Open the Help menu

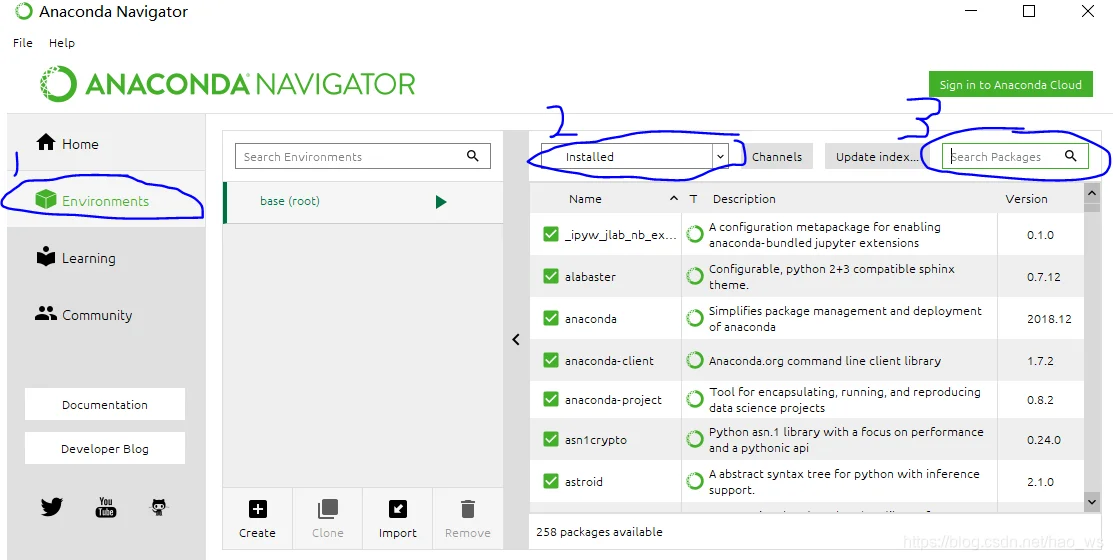coord(62,43)
